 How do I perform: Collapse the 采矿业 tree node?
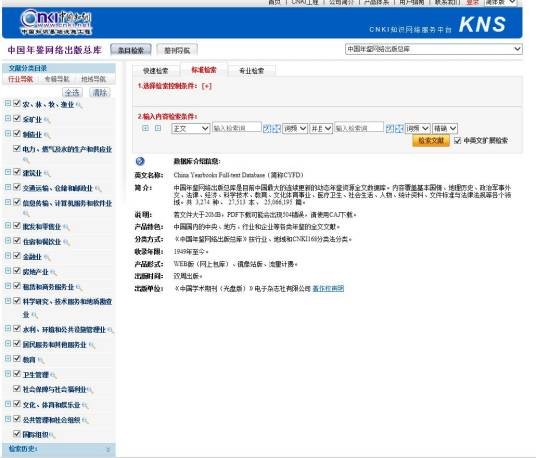[8, 118]
